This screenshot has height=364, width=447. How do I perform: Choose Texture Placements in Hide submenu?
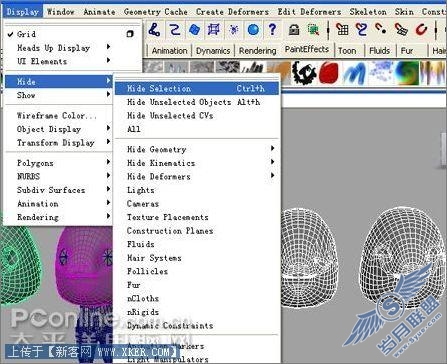(x=197, y=217)
